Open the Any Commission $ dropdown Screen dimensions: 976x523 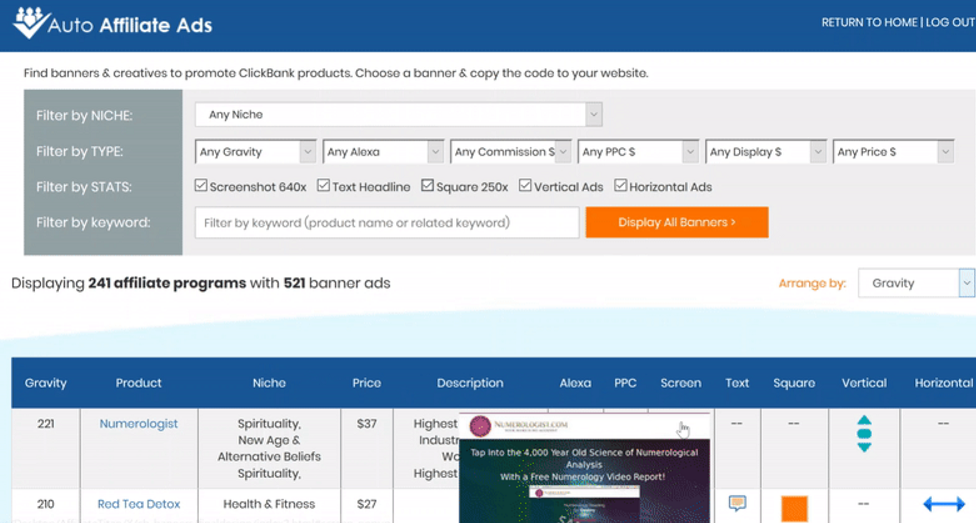click(511, 152)
